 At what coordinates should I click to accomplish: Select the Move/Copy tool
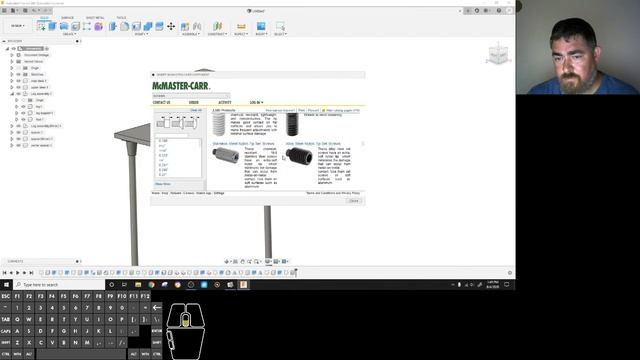coord(171,27)
